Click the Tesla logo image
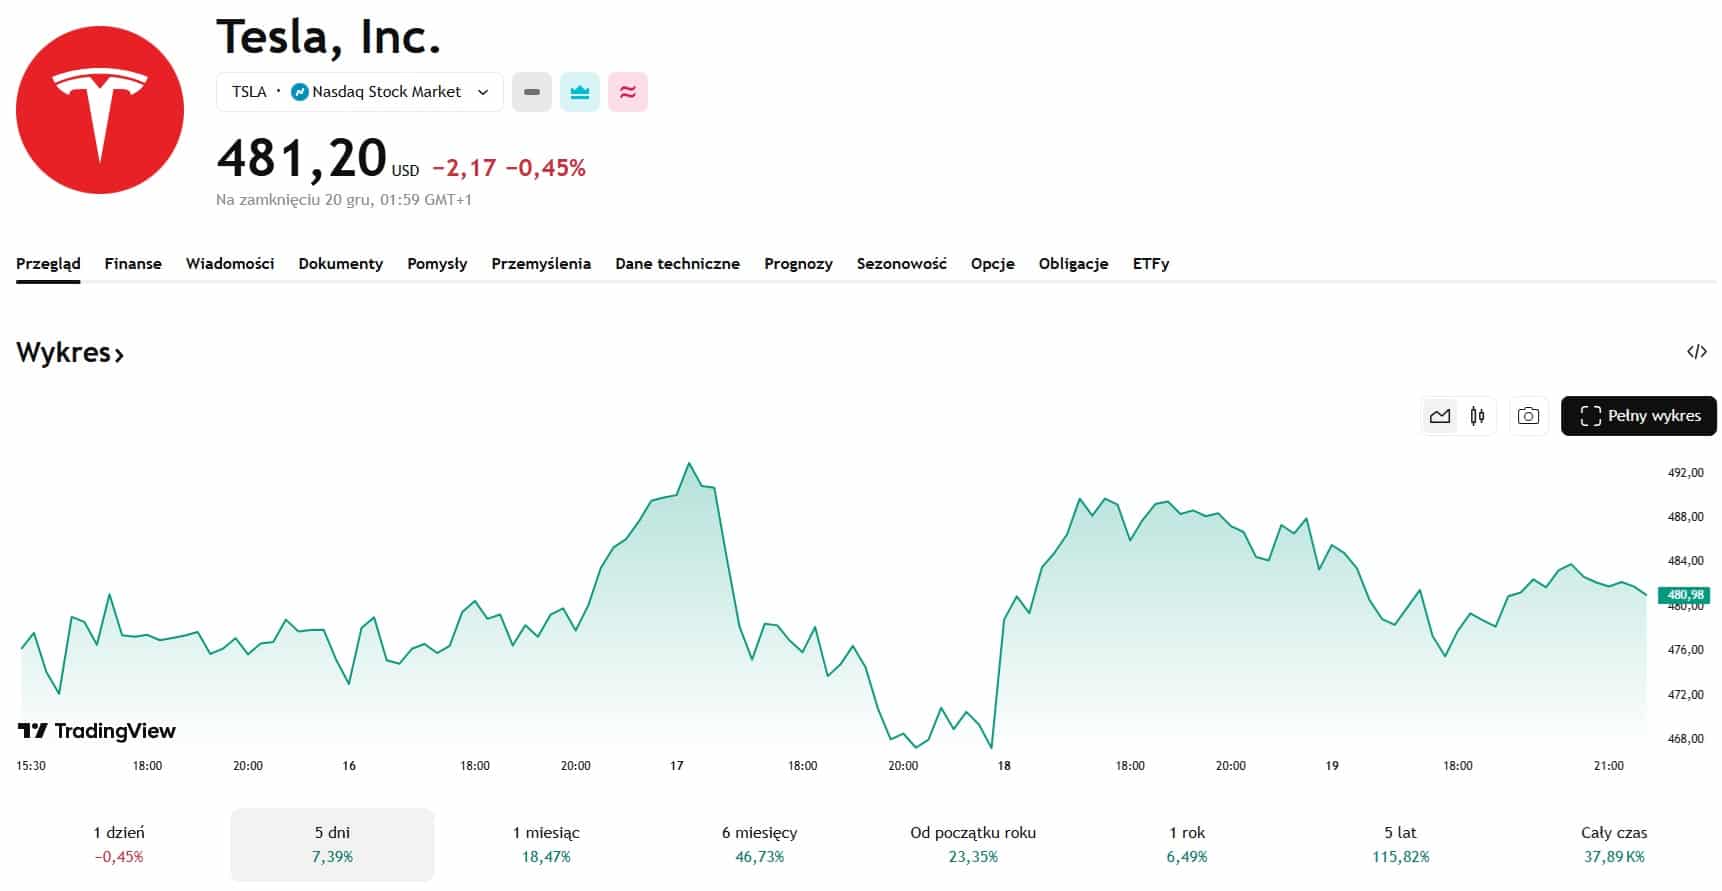This screenshot has height=891, width=1722. [100, 110]
